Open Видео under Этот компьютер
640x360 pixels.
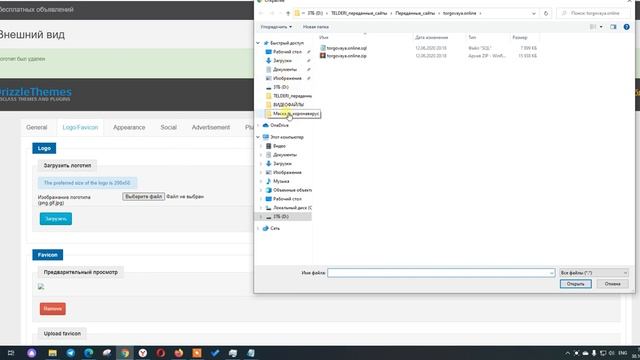pyautogui.click(x=279, y=146)
